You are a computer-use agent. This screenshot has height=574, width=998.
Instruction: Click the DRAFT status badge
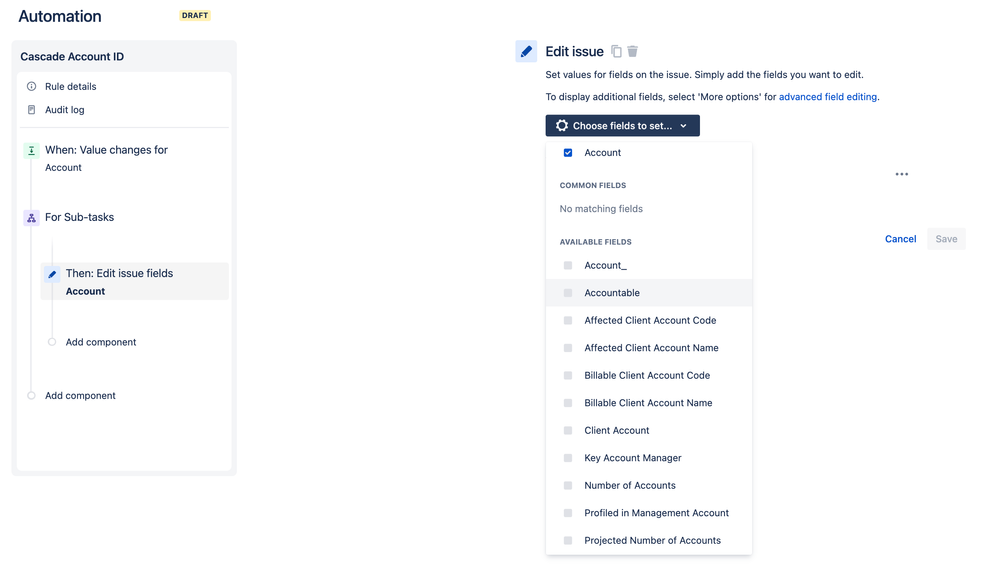(x=195, y=15)
